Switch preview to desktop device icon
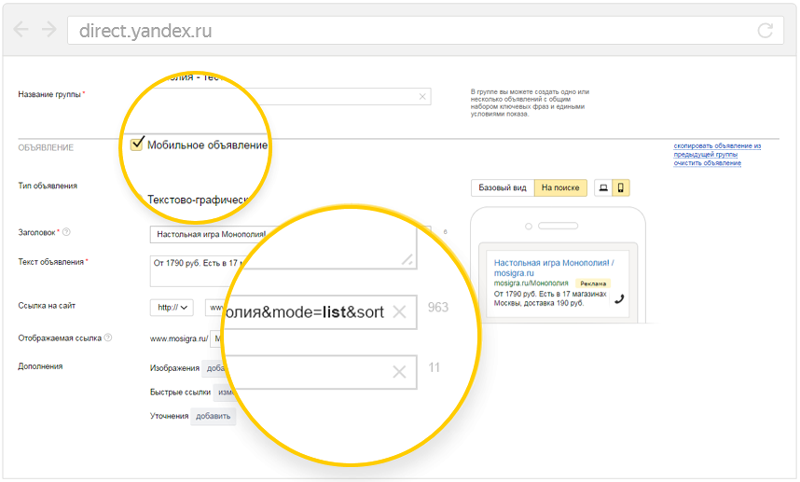800x482 pixels. (603, 188)
